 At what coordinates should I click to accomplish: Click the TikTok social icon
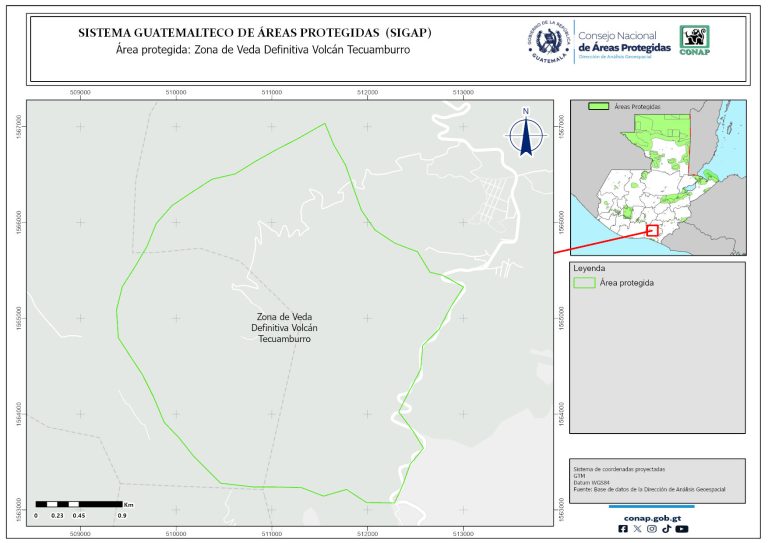click(666, 529)
